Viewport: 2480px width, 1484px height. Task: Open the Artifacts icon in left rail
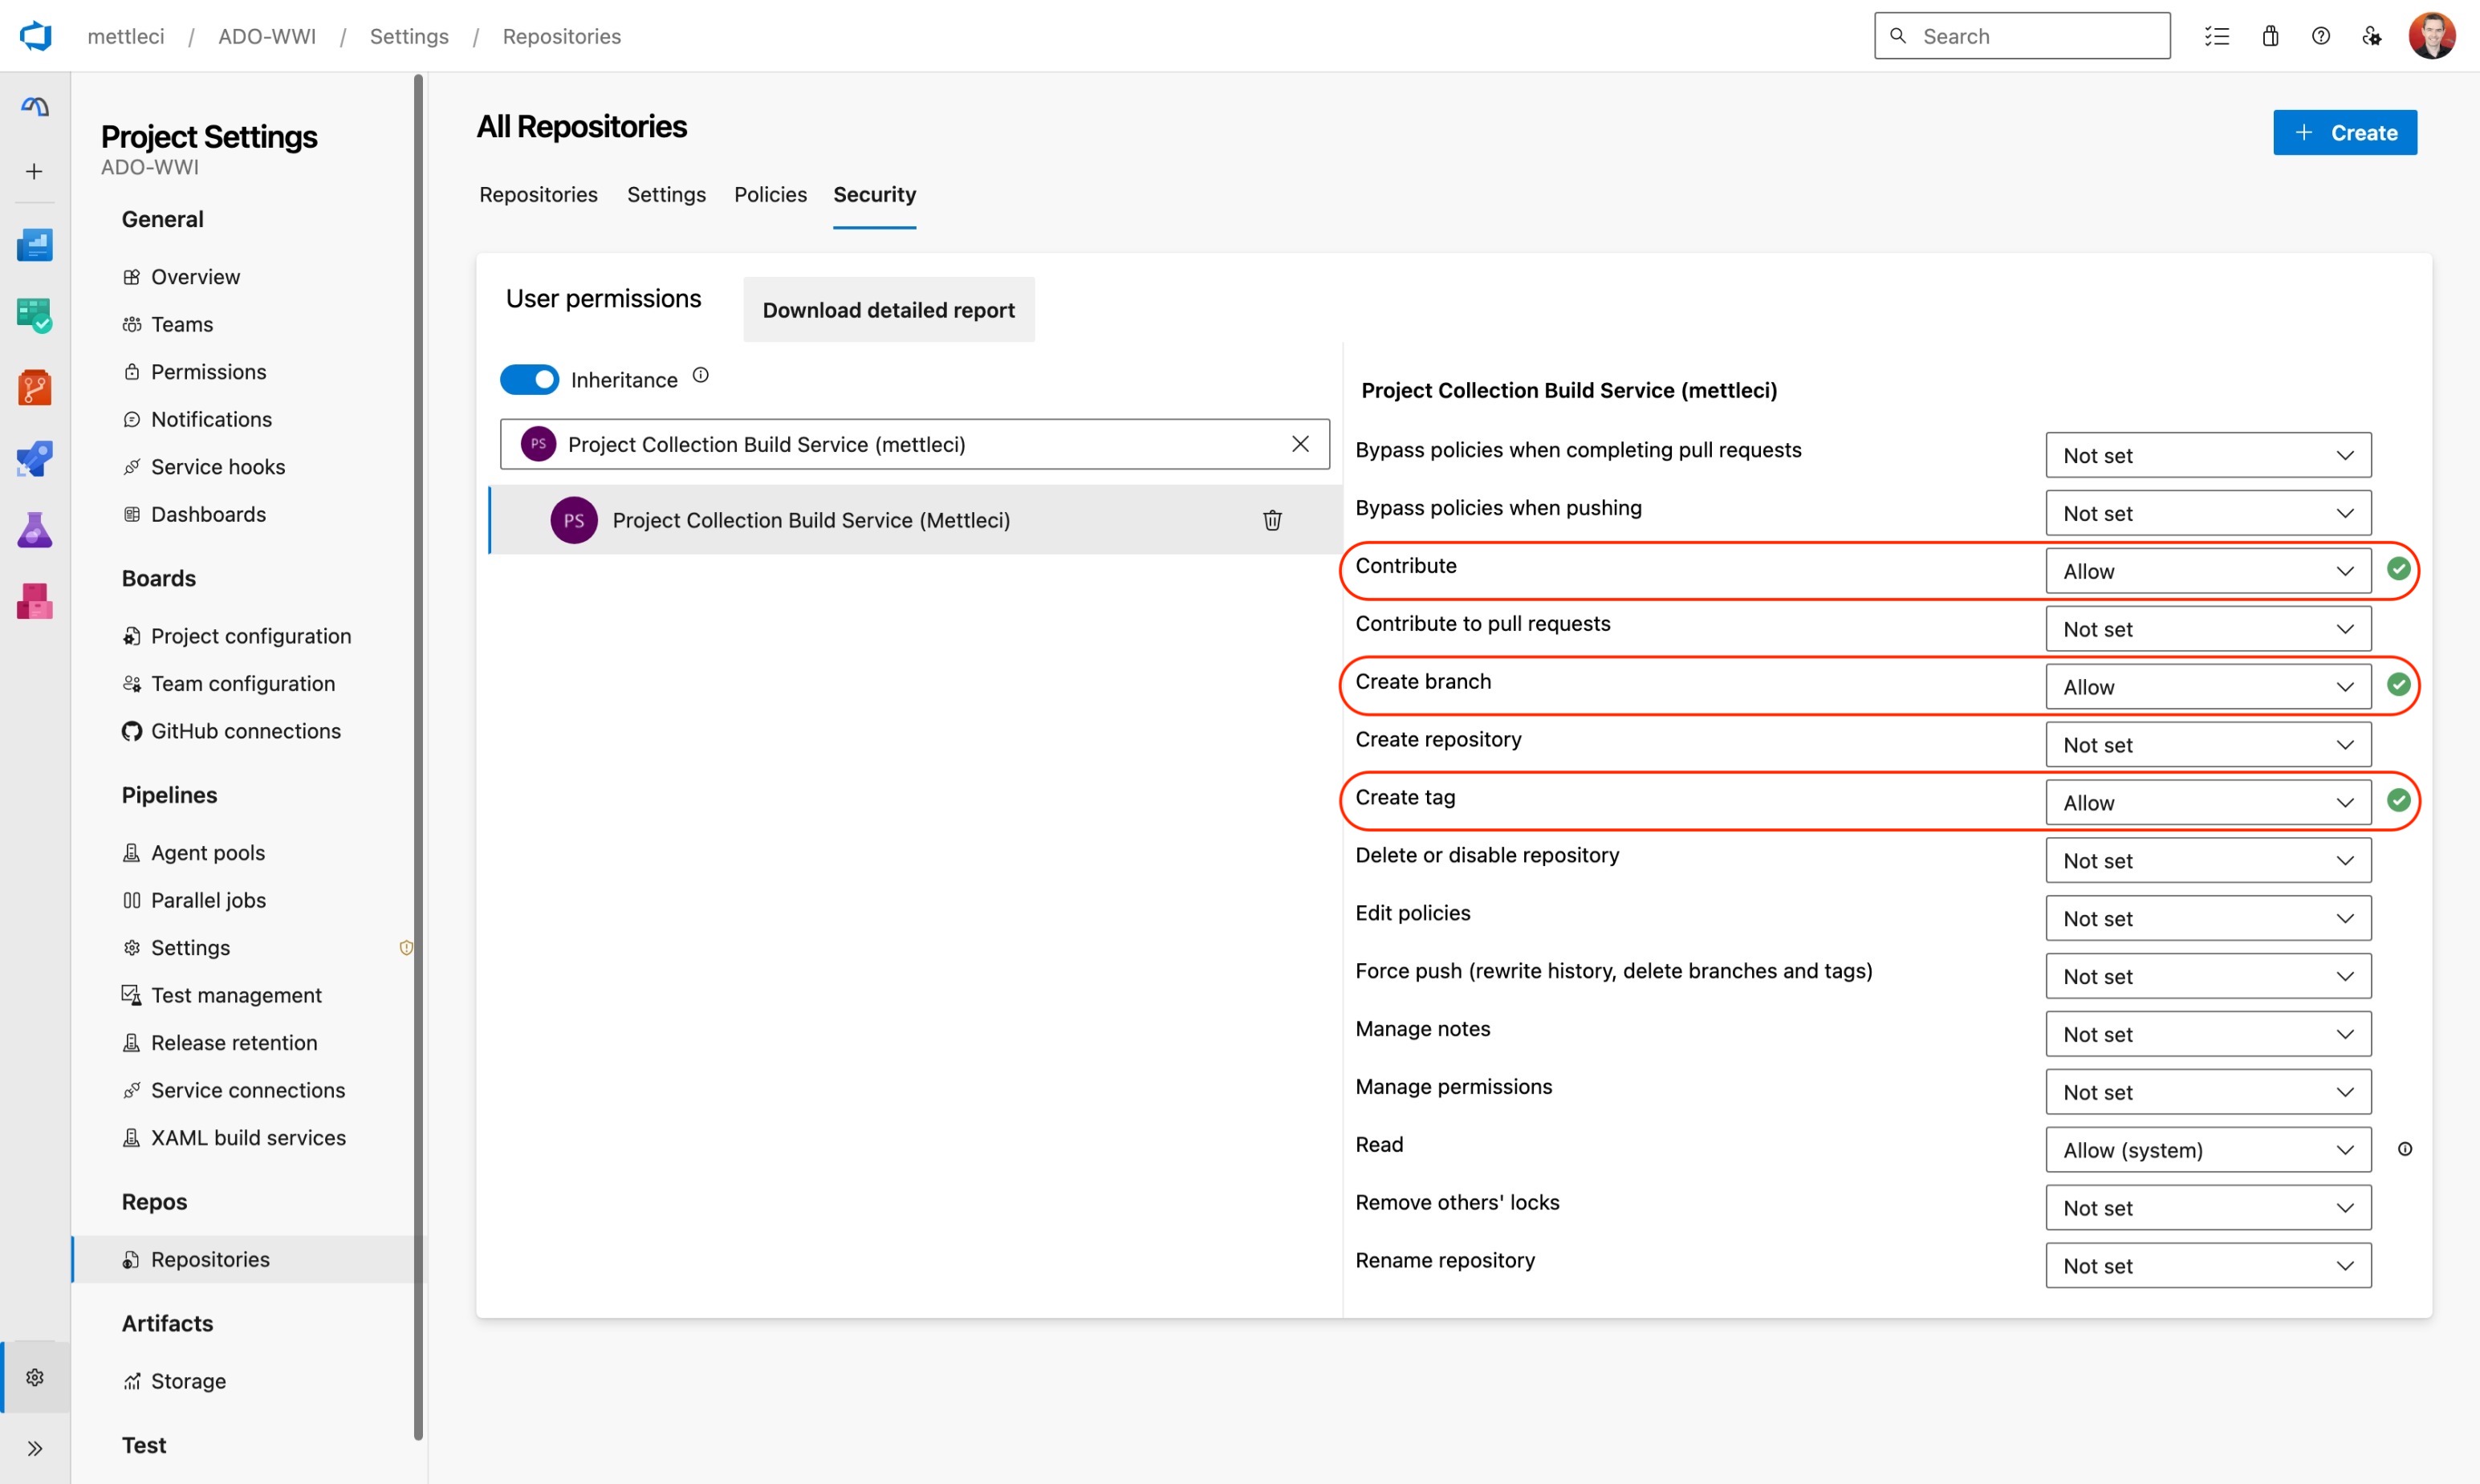coord(35,601)
